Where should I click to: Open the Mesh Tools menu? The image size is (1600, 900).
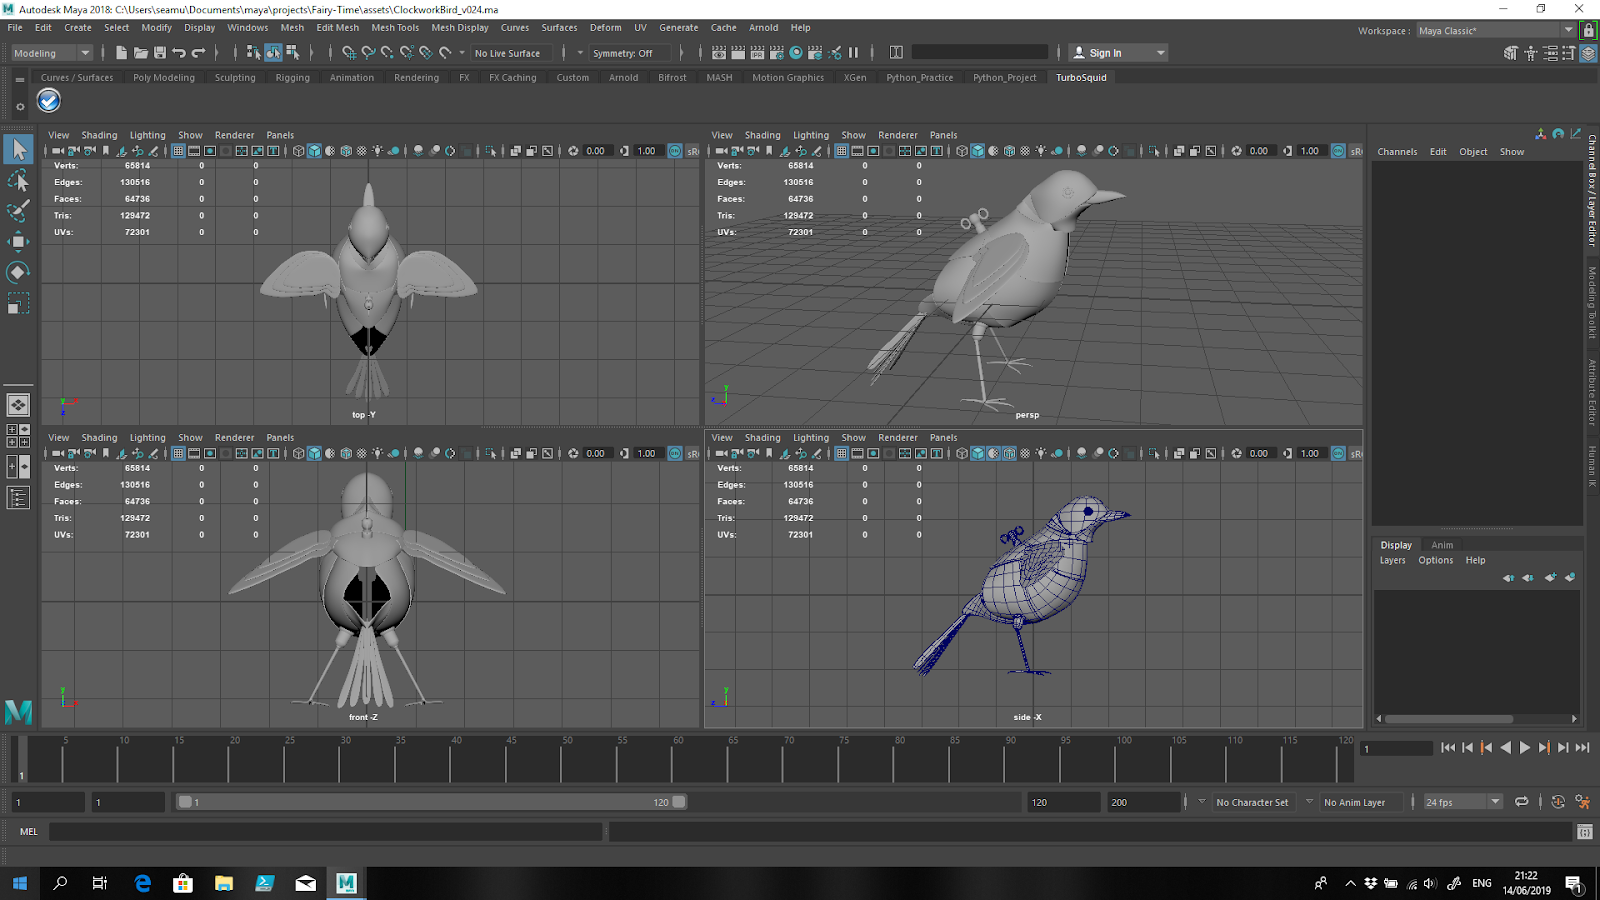tap(394, 27)
